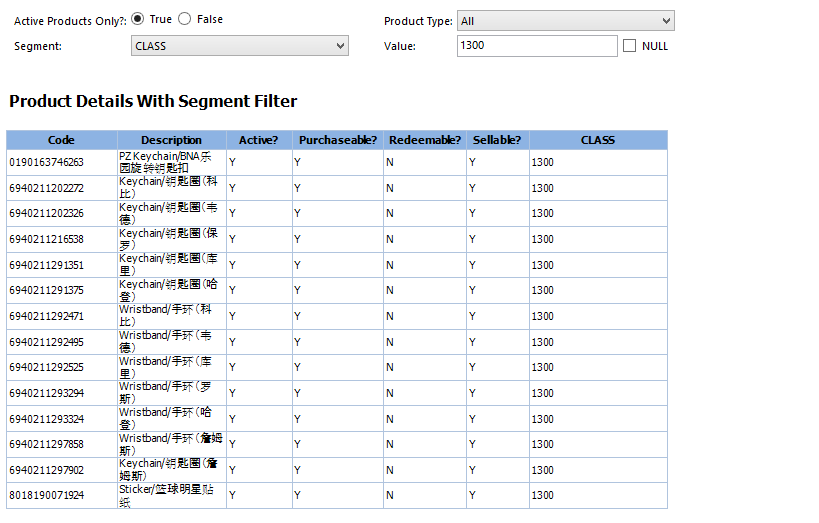
Task: Select product code 6940211202272 cell
Action: (47, 188)
